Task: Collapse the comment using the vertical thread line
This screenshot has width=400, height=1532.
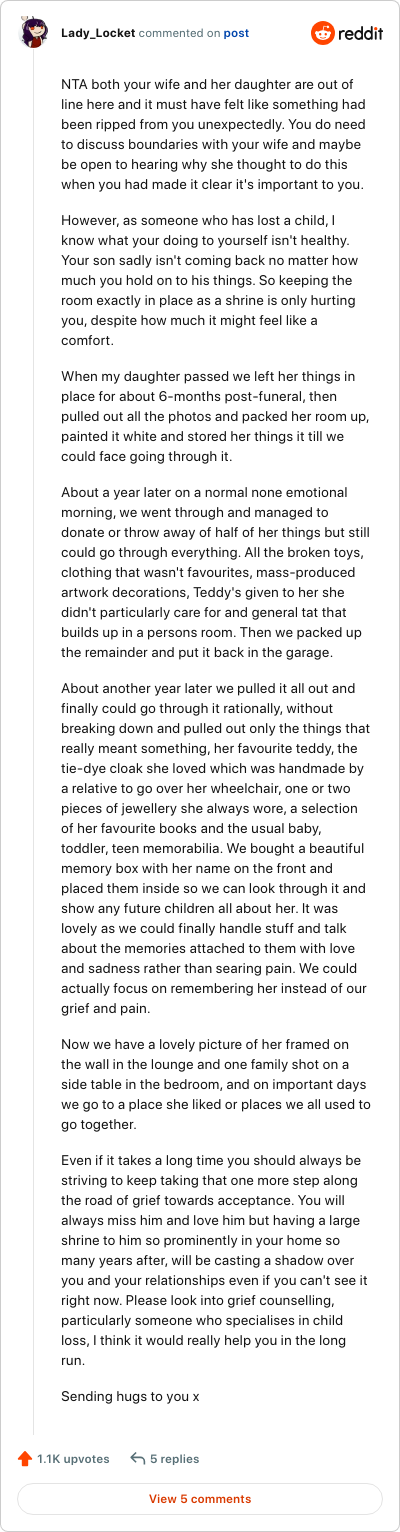Action: pos(33,744)
